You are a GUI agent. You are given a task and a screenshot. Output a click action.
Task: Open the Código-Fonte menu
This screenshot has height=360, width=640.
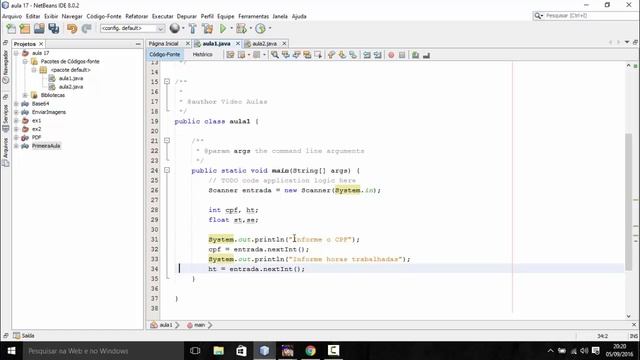(x=104, y=16)
